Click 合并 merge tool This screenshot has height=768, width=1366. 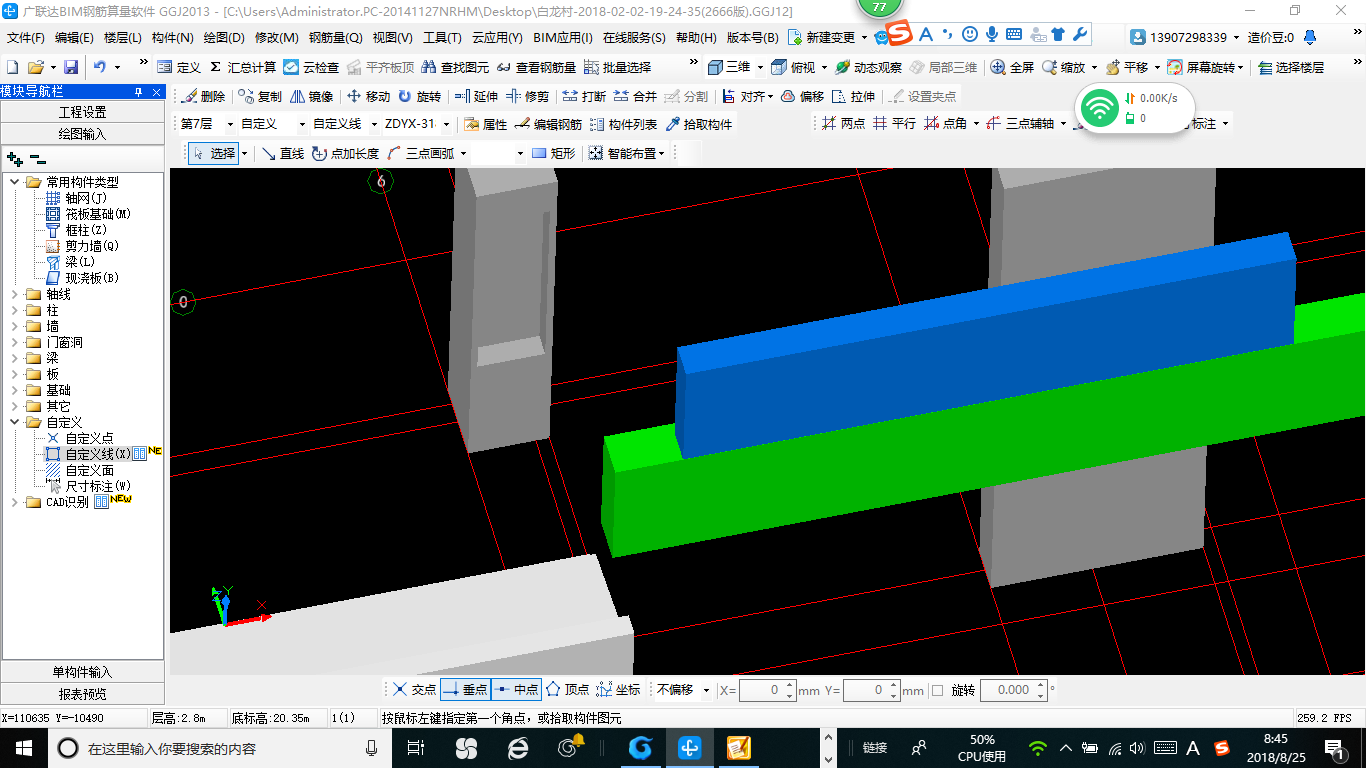point(635,97)
